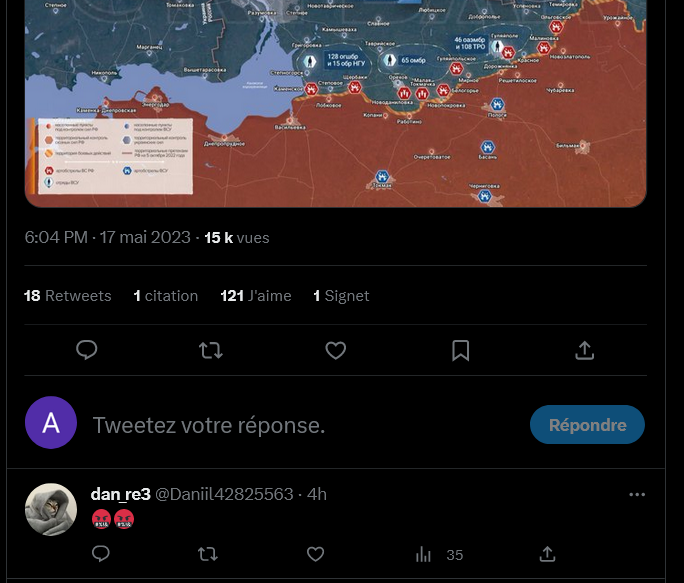
Task: Click the reply icon under main tweet
Action: (87, 350)
